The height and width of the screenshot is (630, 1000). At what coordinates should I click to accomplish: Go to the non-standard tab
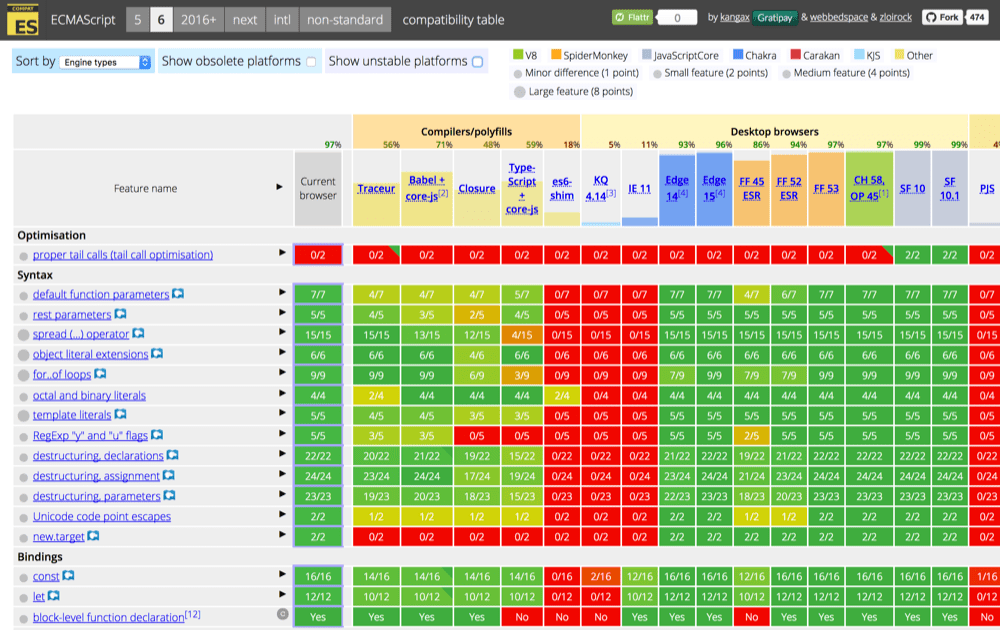345,20
